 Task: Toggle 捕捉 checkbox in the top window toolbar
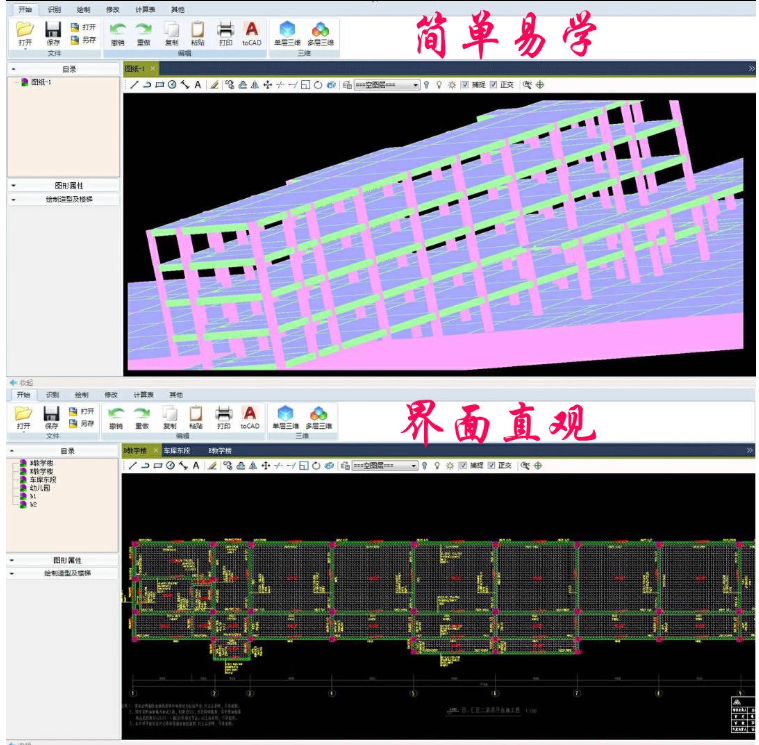[465, 85]
